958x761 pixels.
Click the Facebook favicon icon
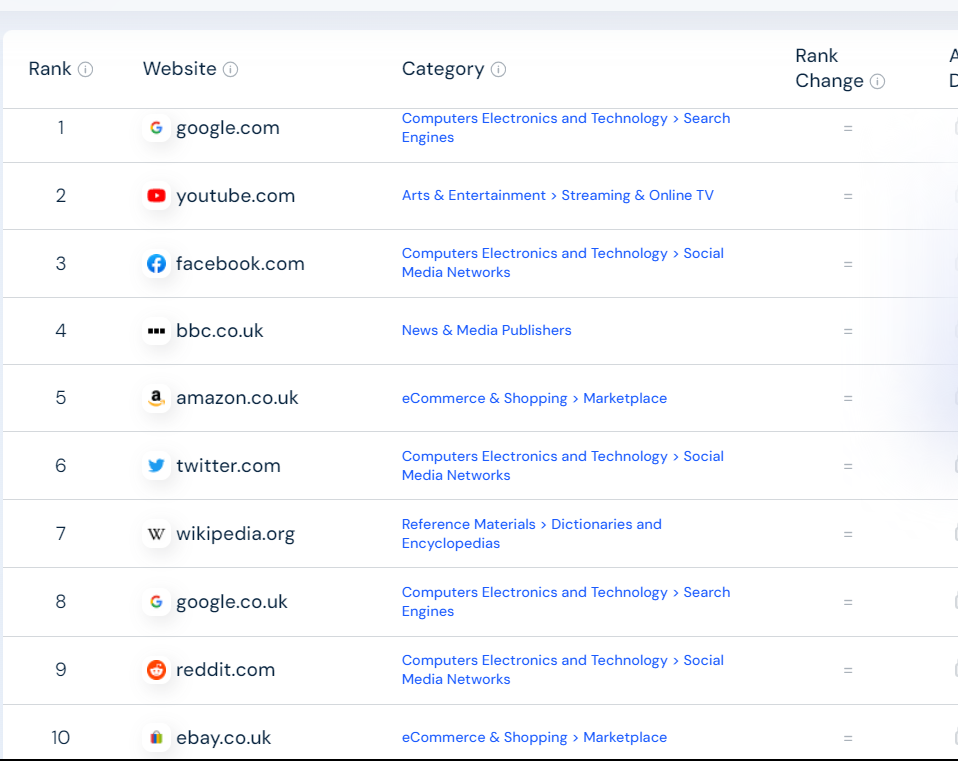[x=156, y=263]
